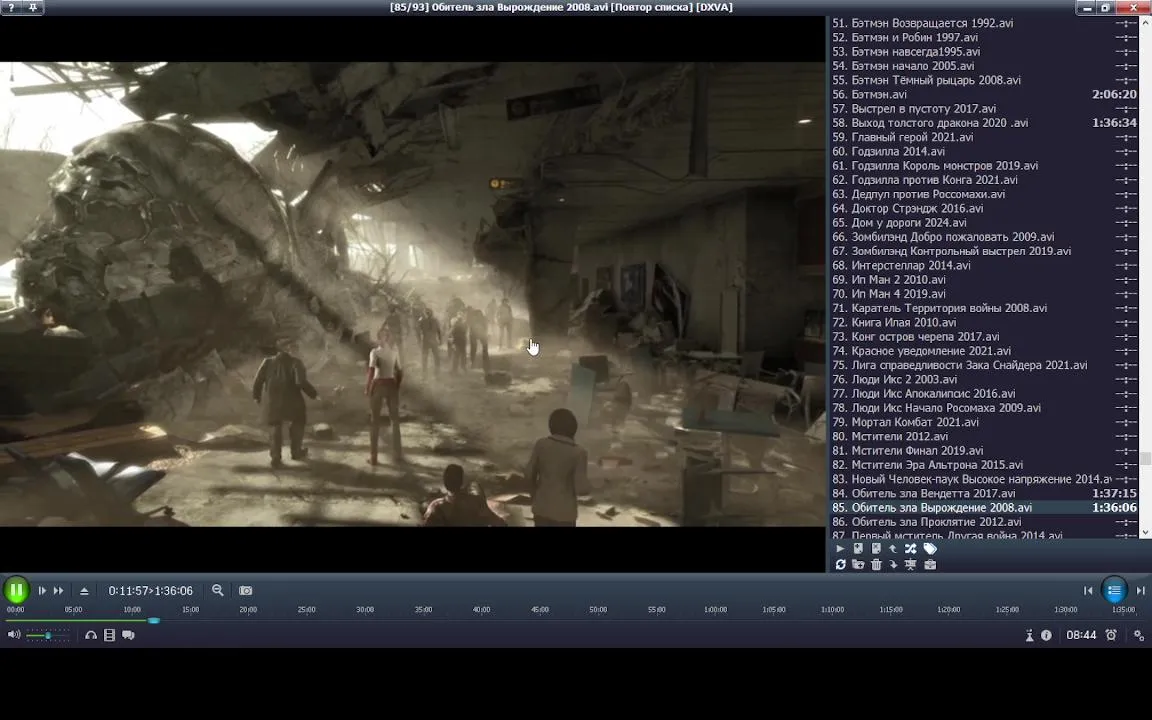The width and height of the screenshot is (1152, 720).
Task: Jump to the 50:00 timeline mark
Action: (x=598, y=610)
